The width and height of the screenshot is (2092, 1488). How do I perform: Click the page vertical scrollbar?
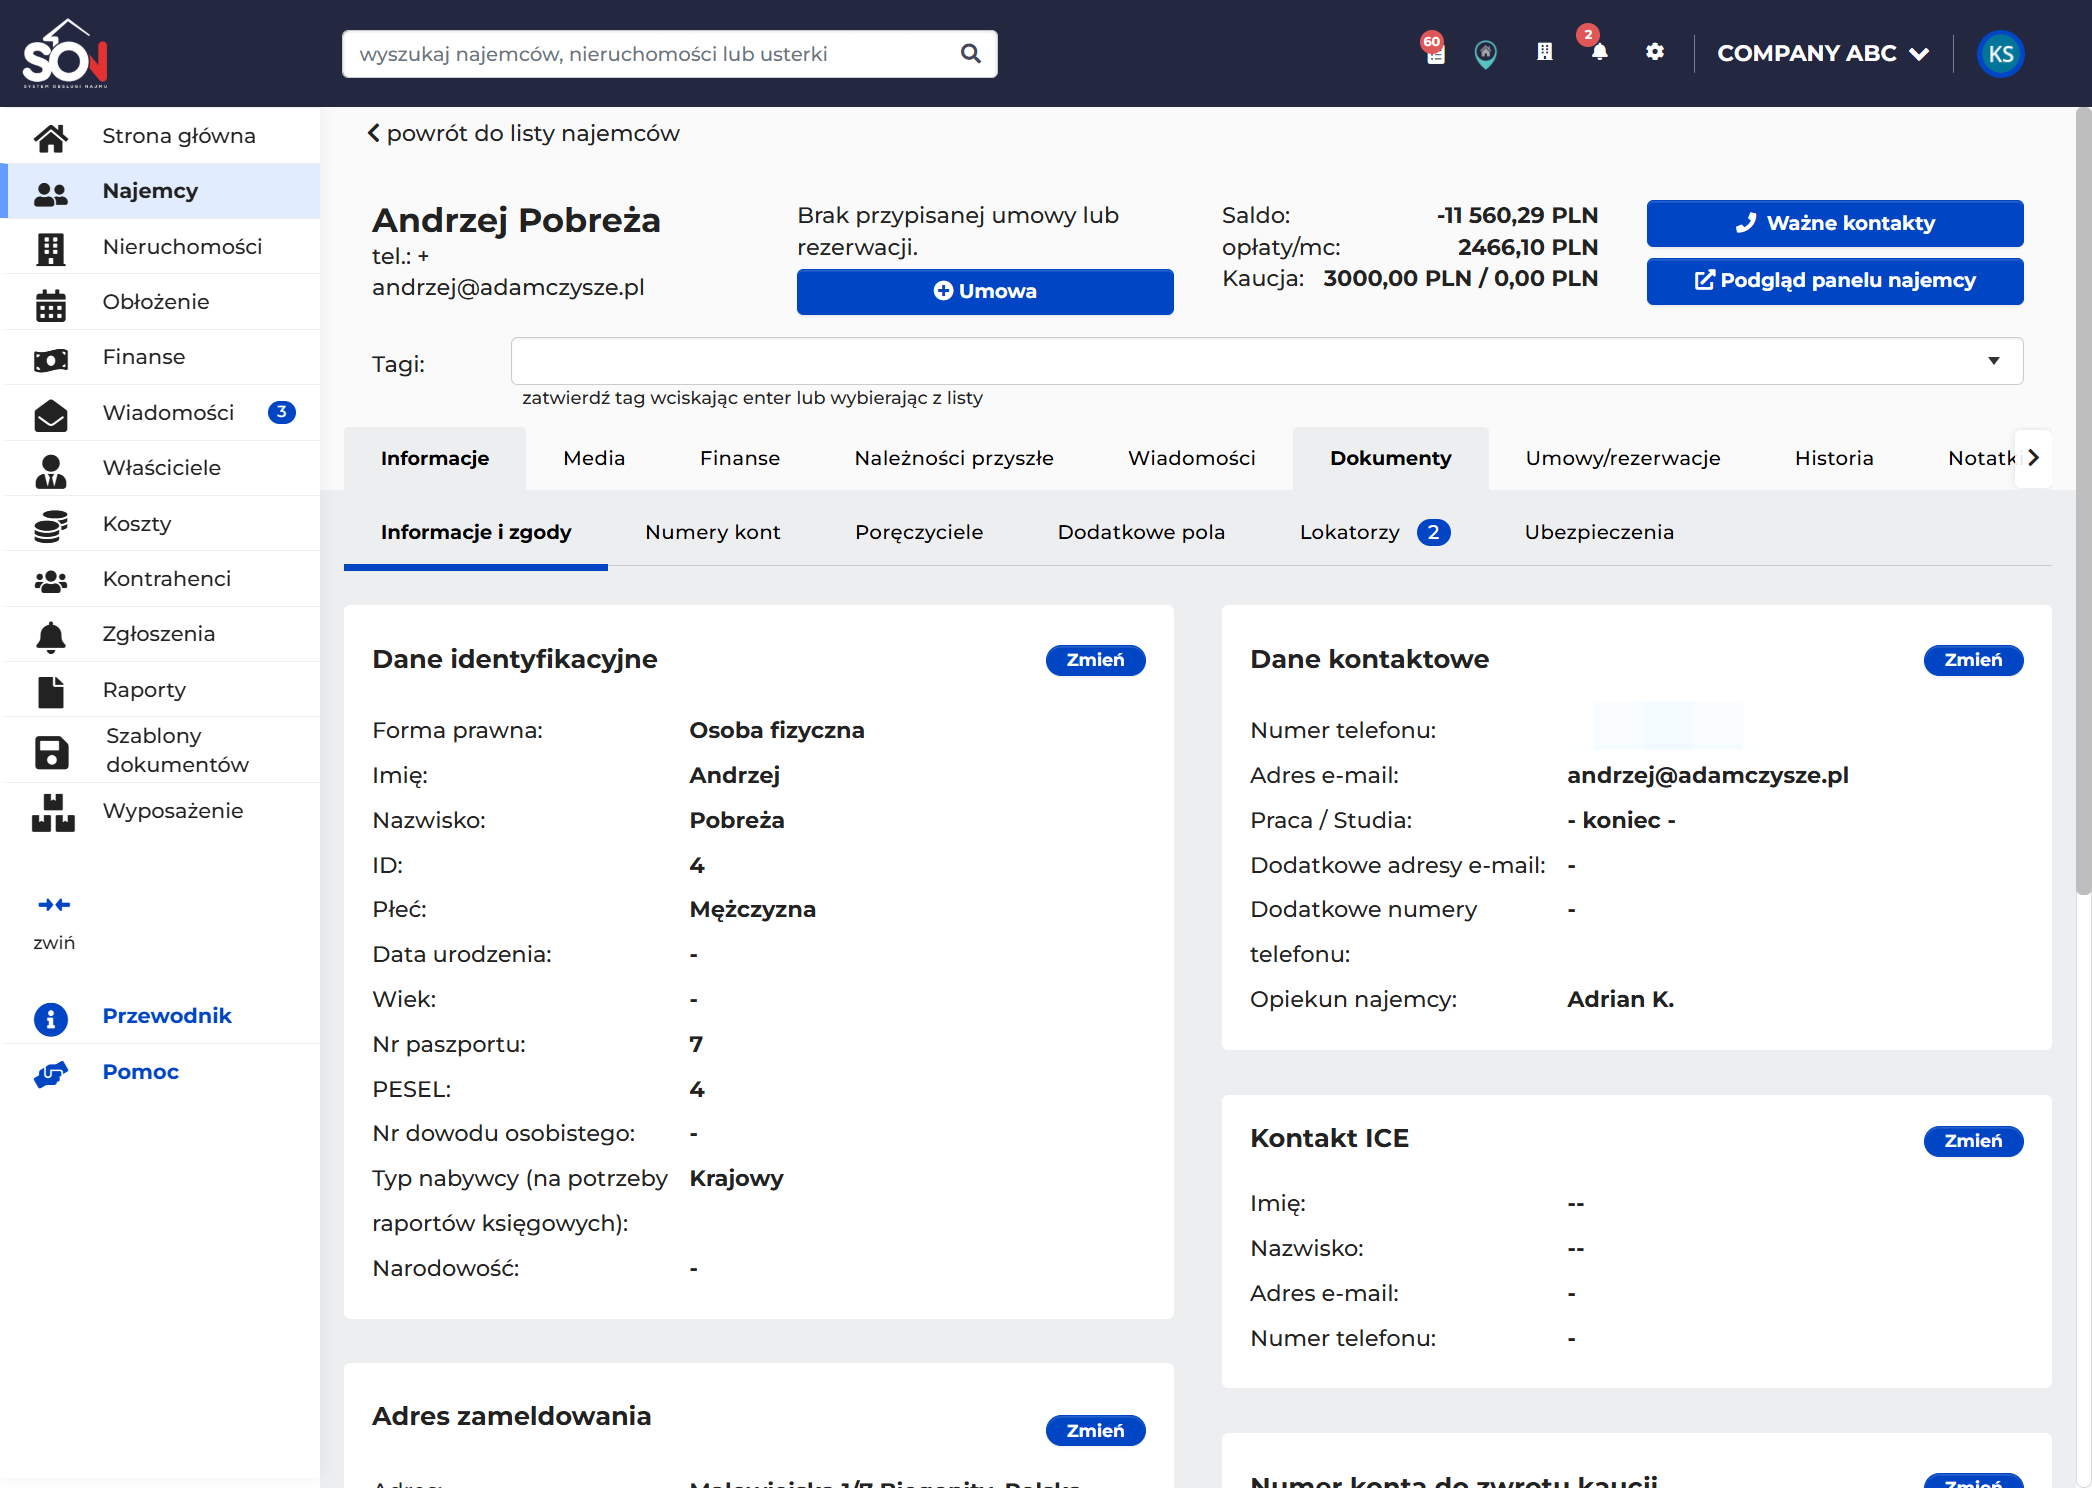point(2084,500)
